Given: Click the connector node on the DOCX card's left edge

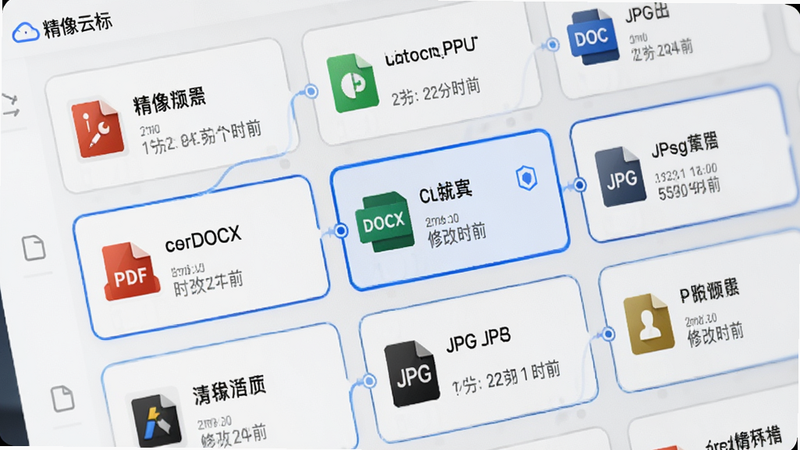Looking at the screenshot, I should 341,231.
